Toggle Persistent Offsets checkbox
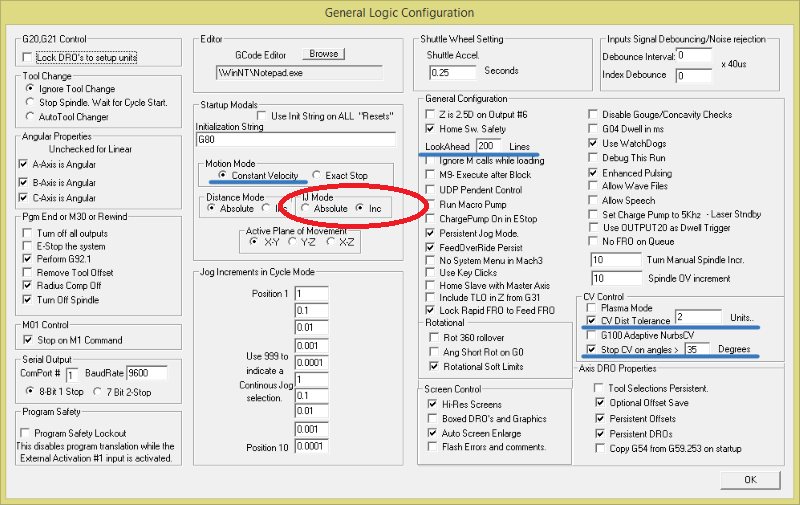This screenshot has height=505, width=800. pyautogui.click(x=600, y=418)
